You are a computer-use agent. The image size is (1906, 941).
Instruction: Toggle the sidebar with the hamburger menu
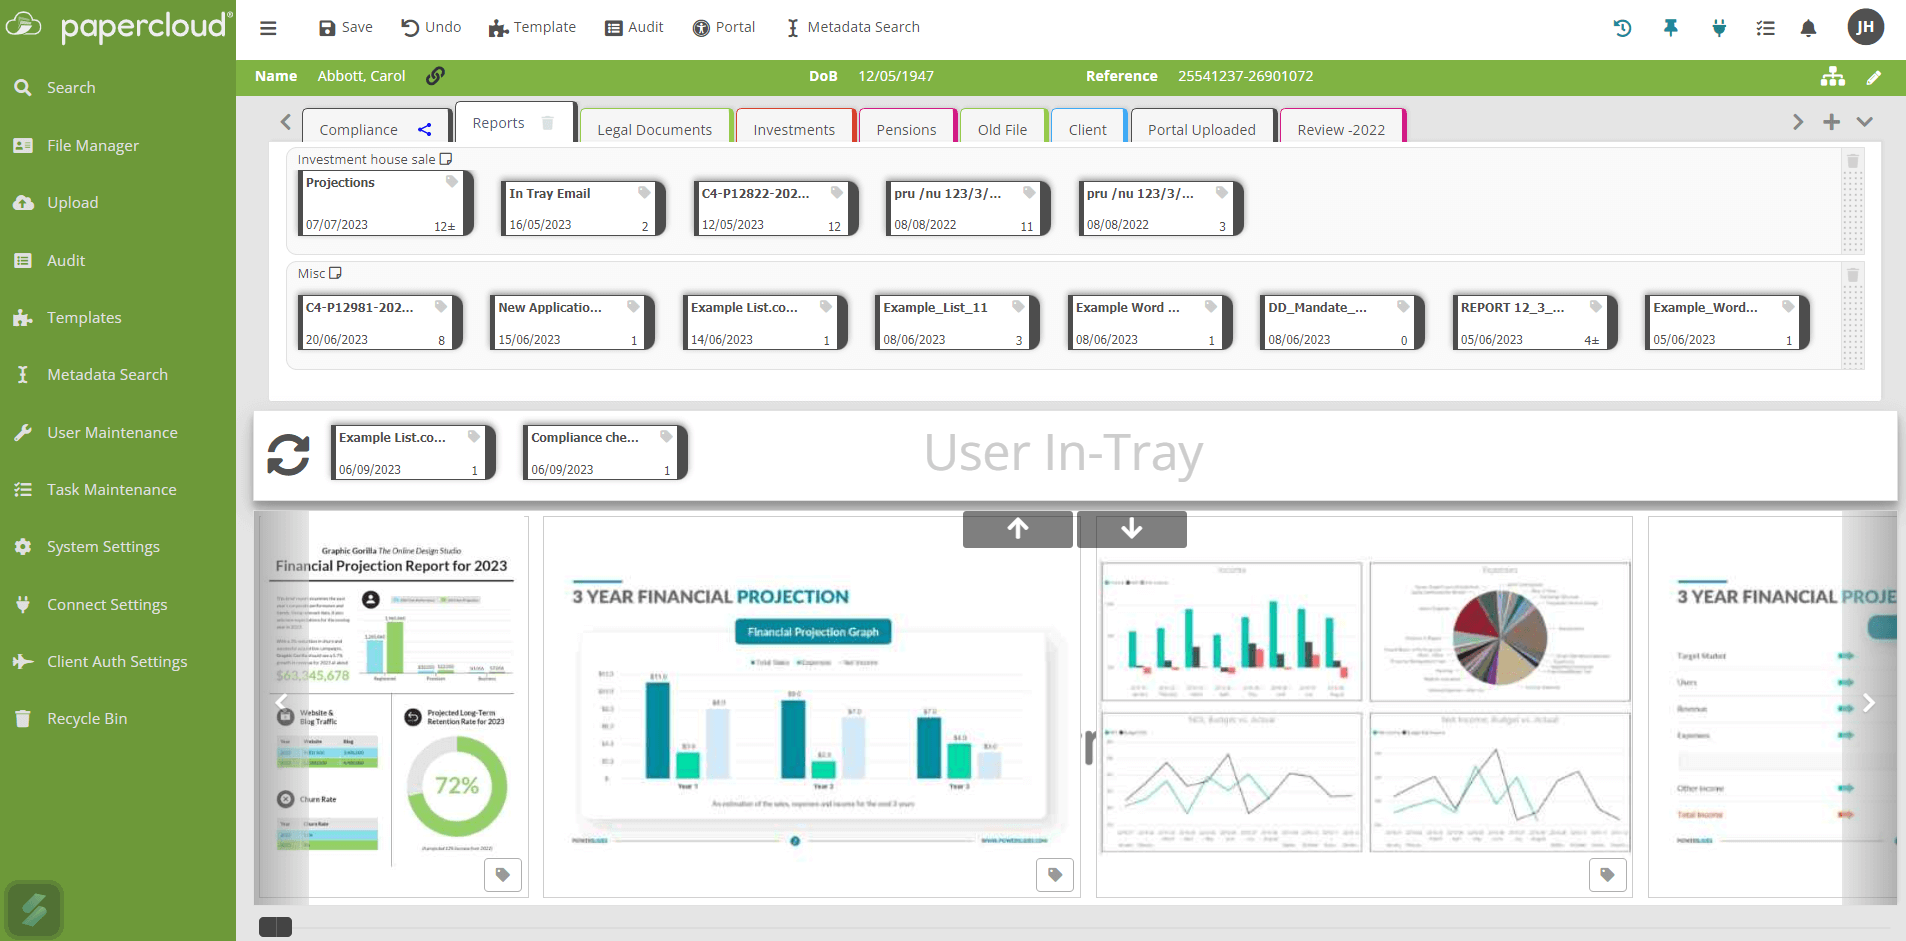pos(268,27)
